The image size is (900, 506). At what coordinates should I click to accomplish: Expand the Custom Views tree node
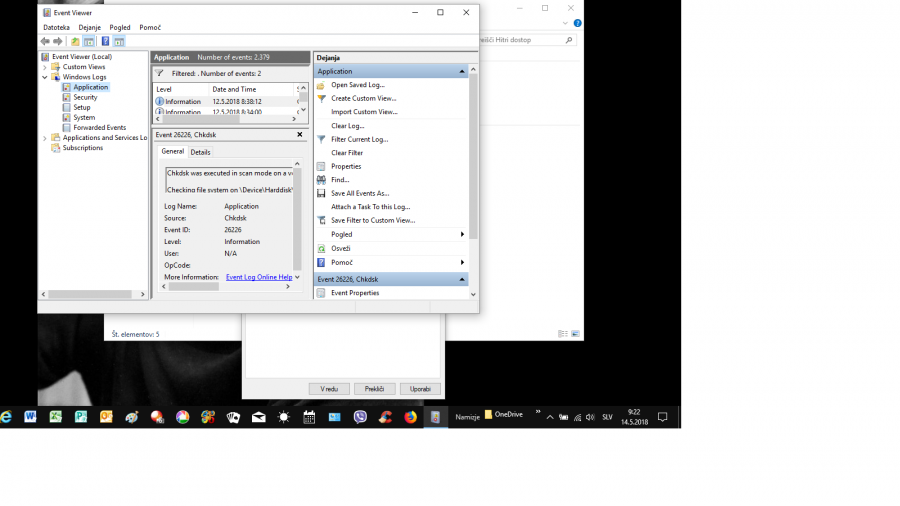pos(45,67)
